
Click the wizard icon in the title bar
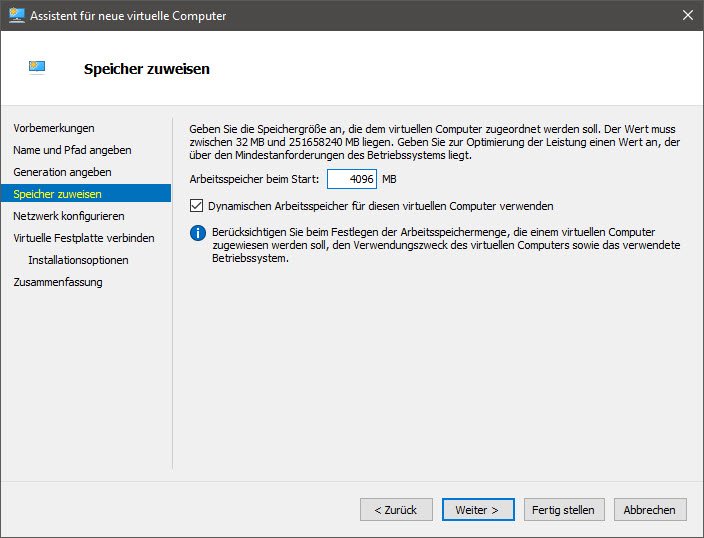coord(16,16)
